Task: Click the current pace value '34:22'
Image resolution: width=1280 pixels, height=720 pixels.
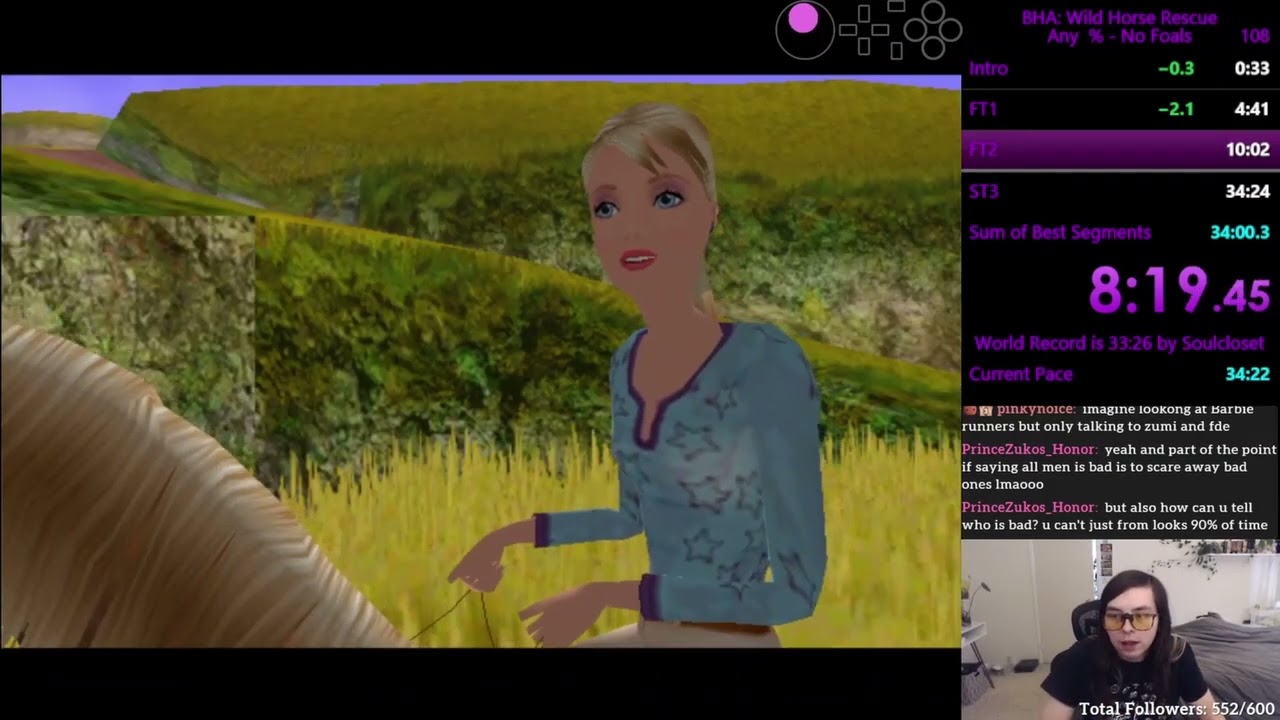Action: pos(1247,374)
